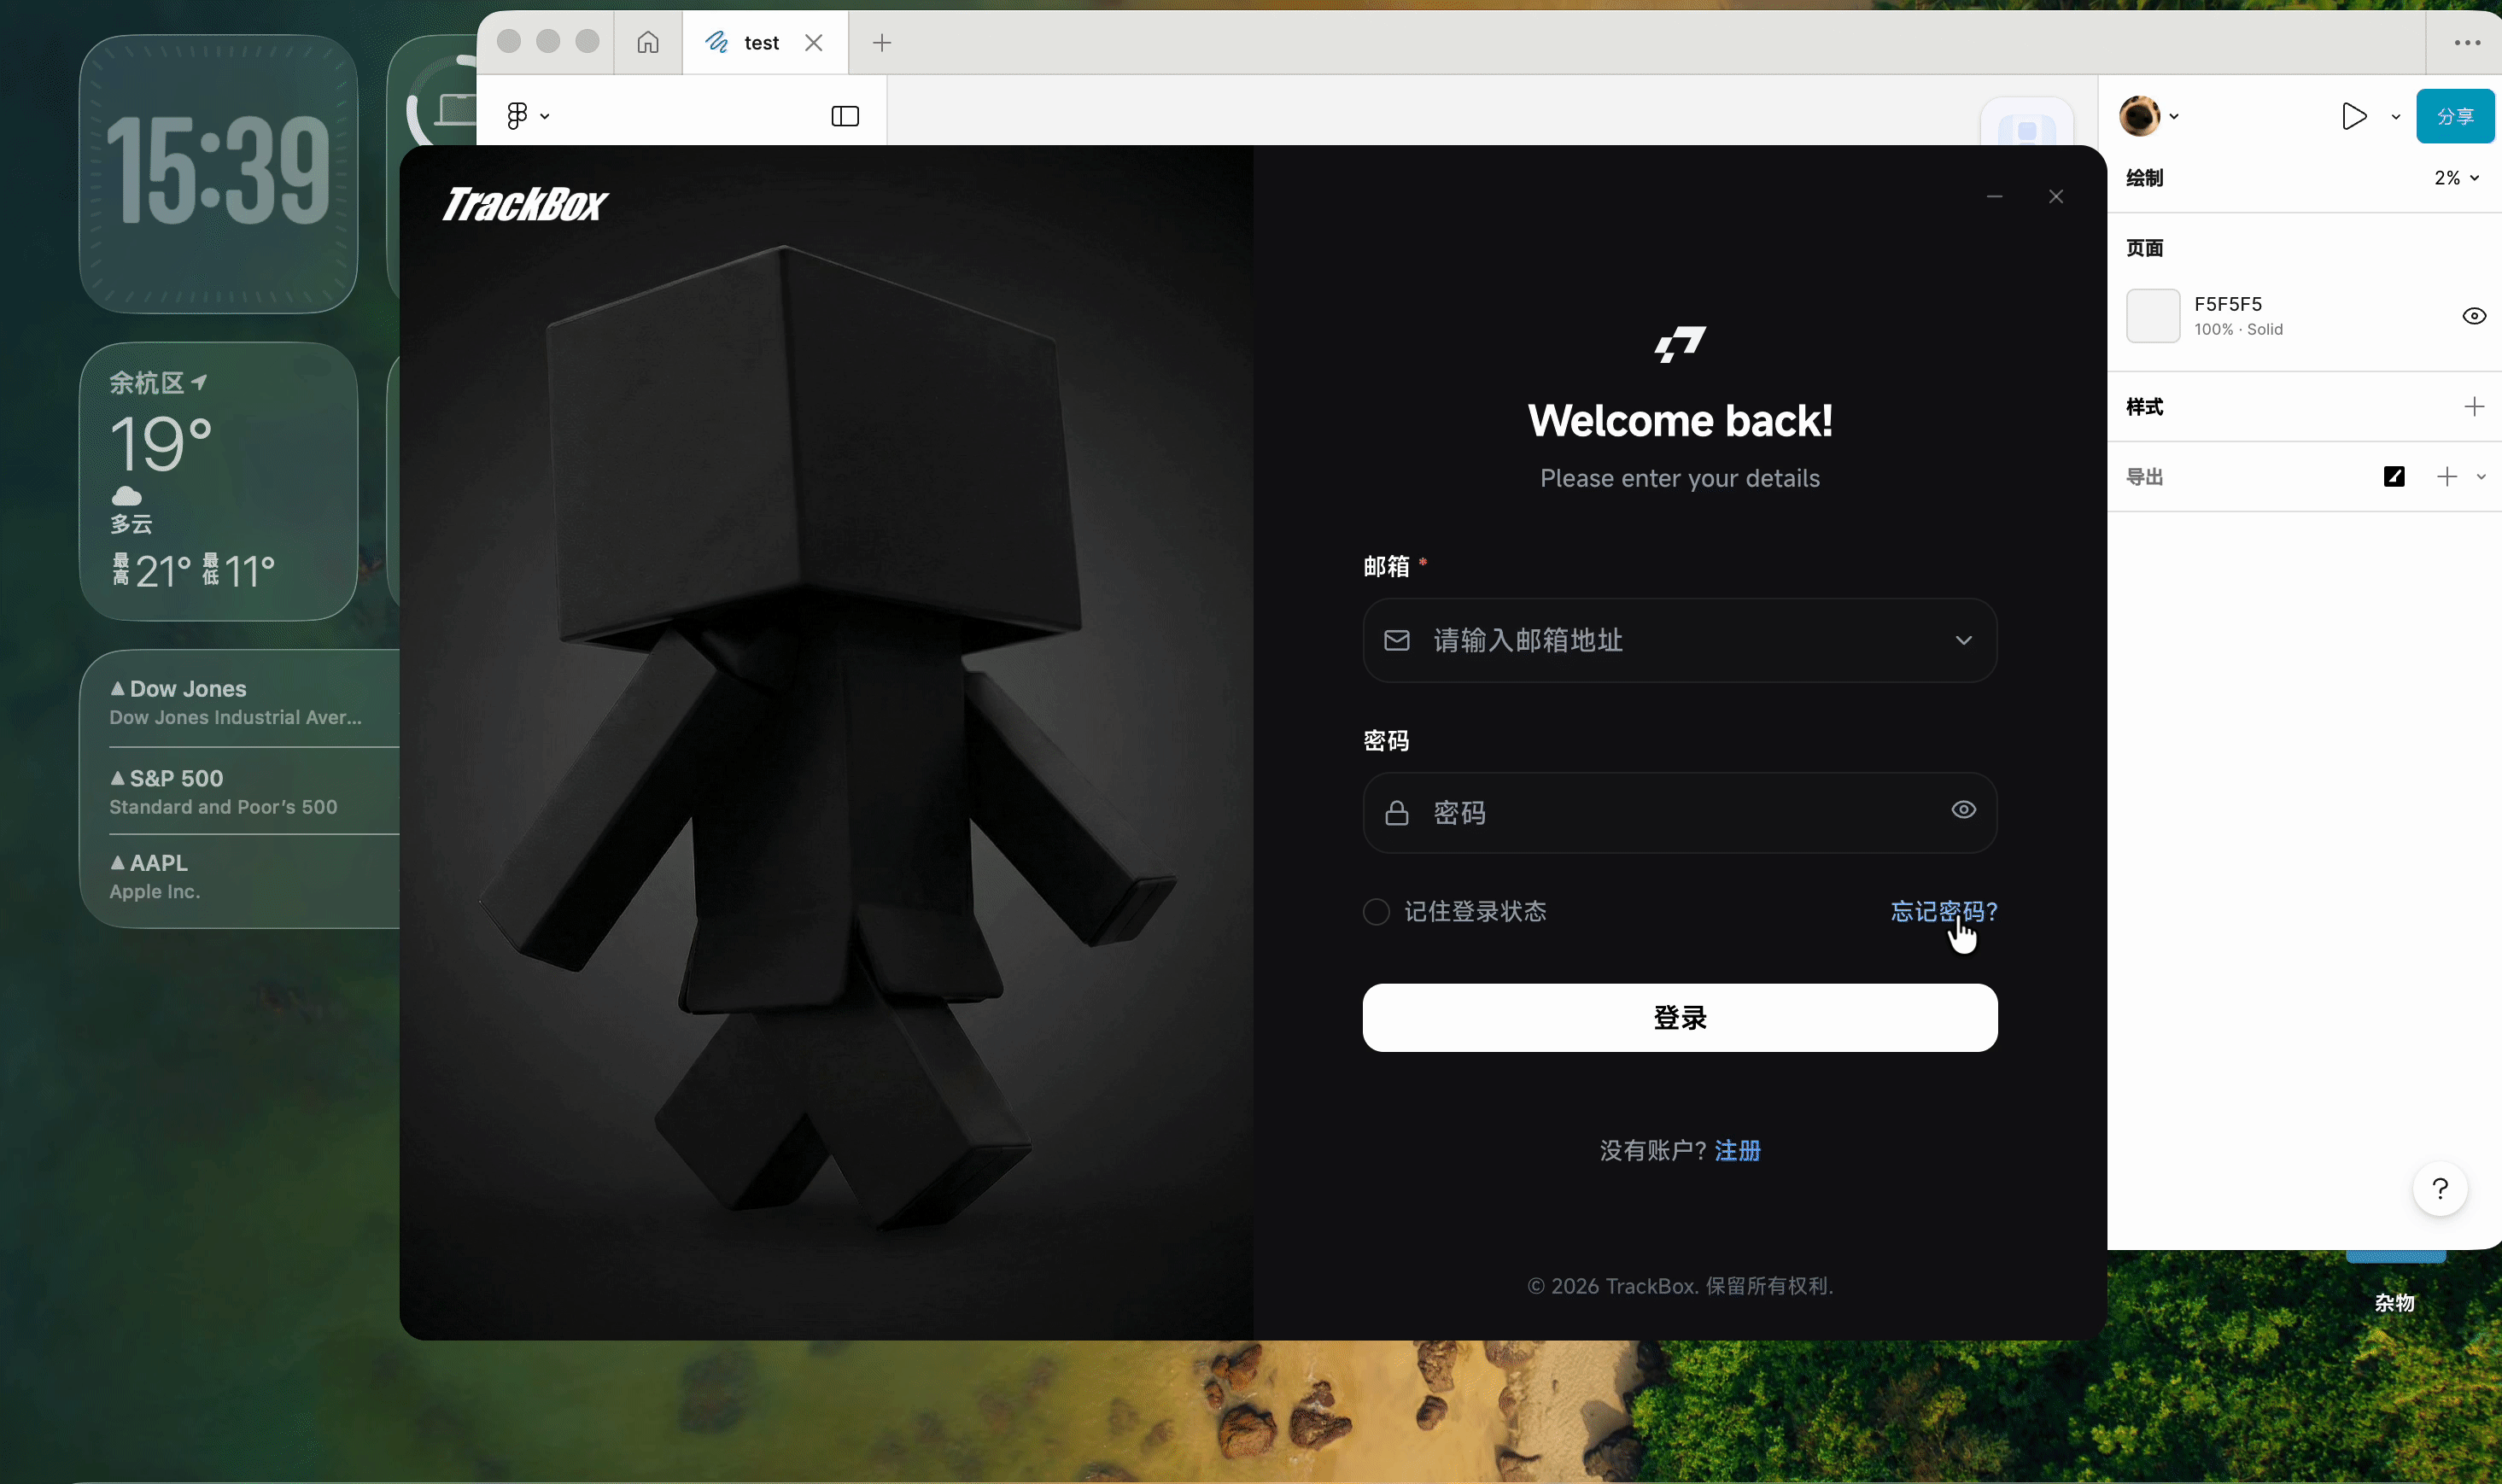Screen dimensions: 2502x1484
Task: Close the TrackBox login window
Action: click(x=2055, y=196)
